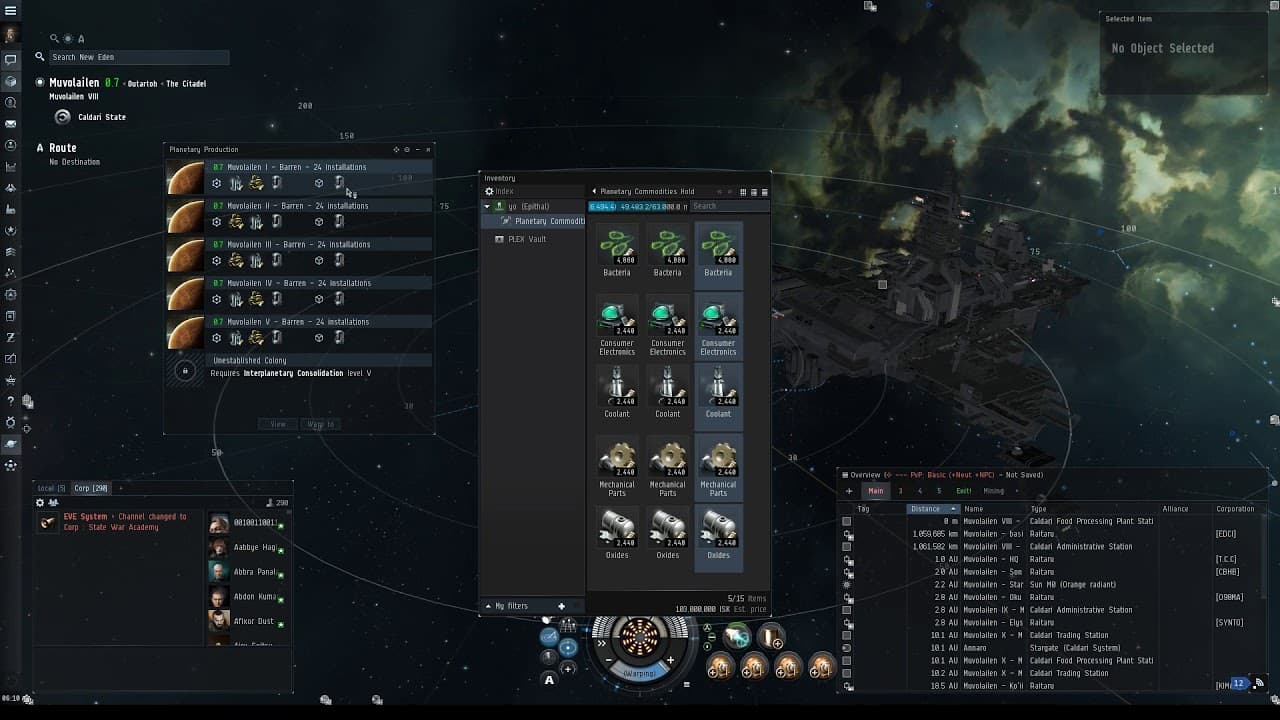Select Aabbye Hagi in the corp member list
The height and width of the screenshot is (720, 1280).
point(247,548)
